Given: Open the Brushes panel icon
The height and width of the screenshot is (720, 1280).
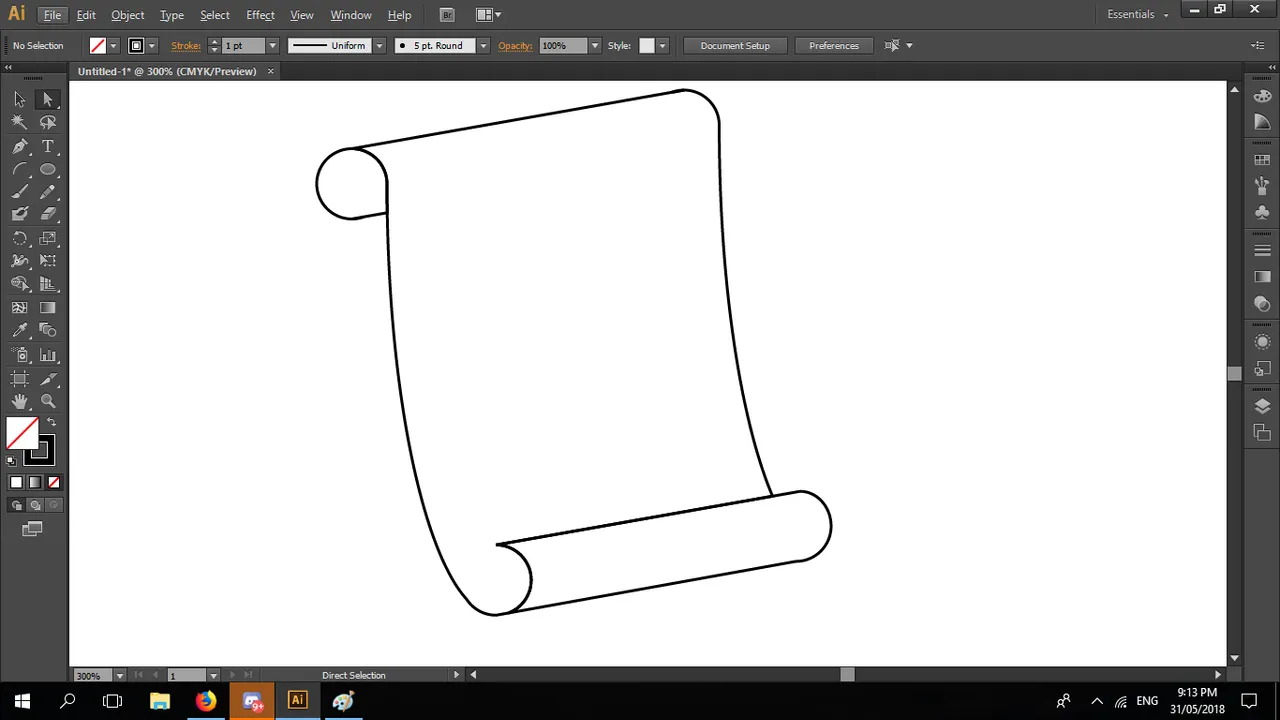Looking at the screenshot, I should pyautogui.click(x=1262, y=186).
